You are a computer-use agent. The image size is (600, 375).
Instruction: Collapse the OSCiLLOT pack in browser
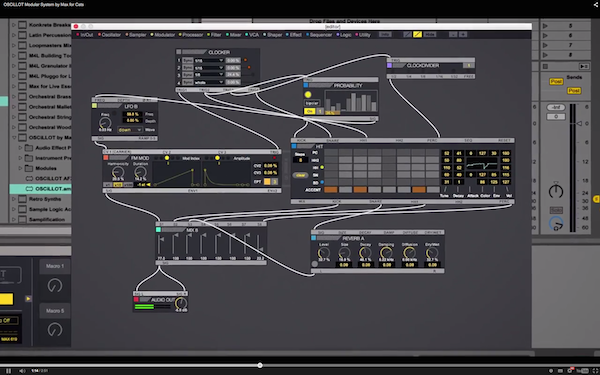coord(14,137)
